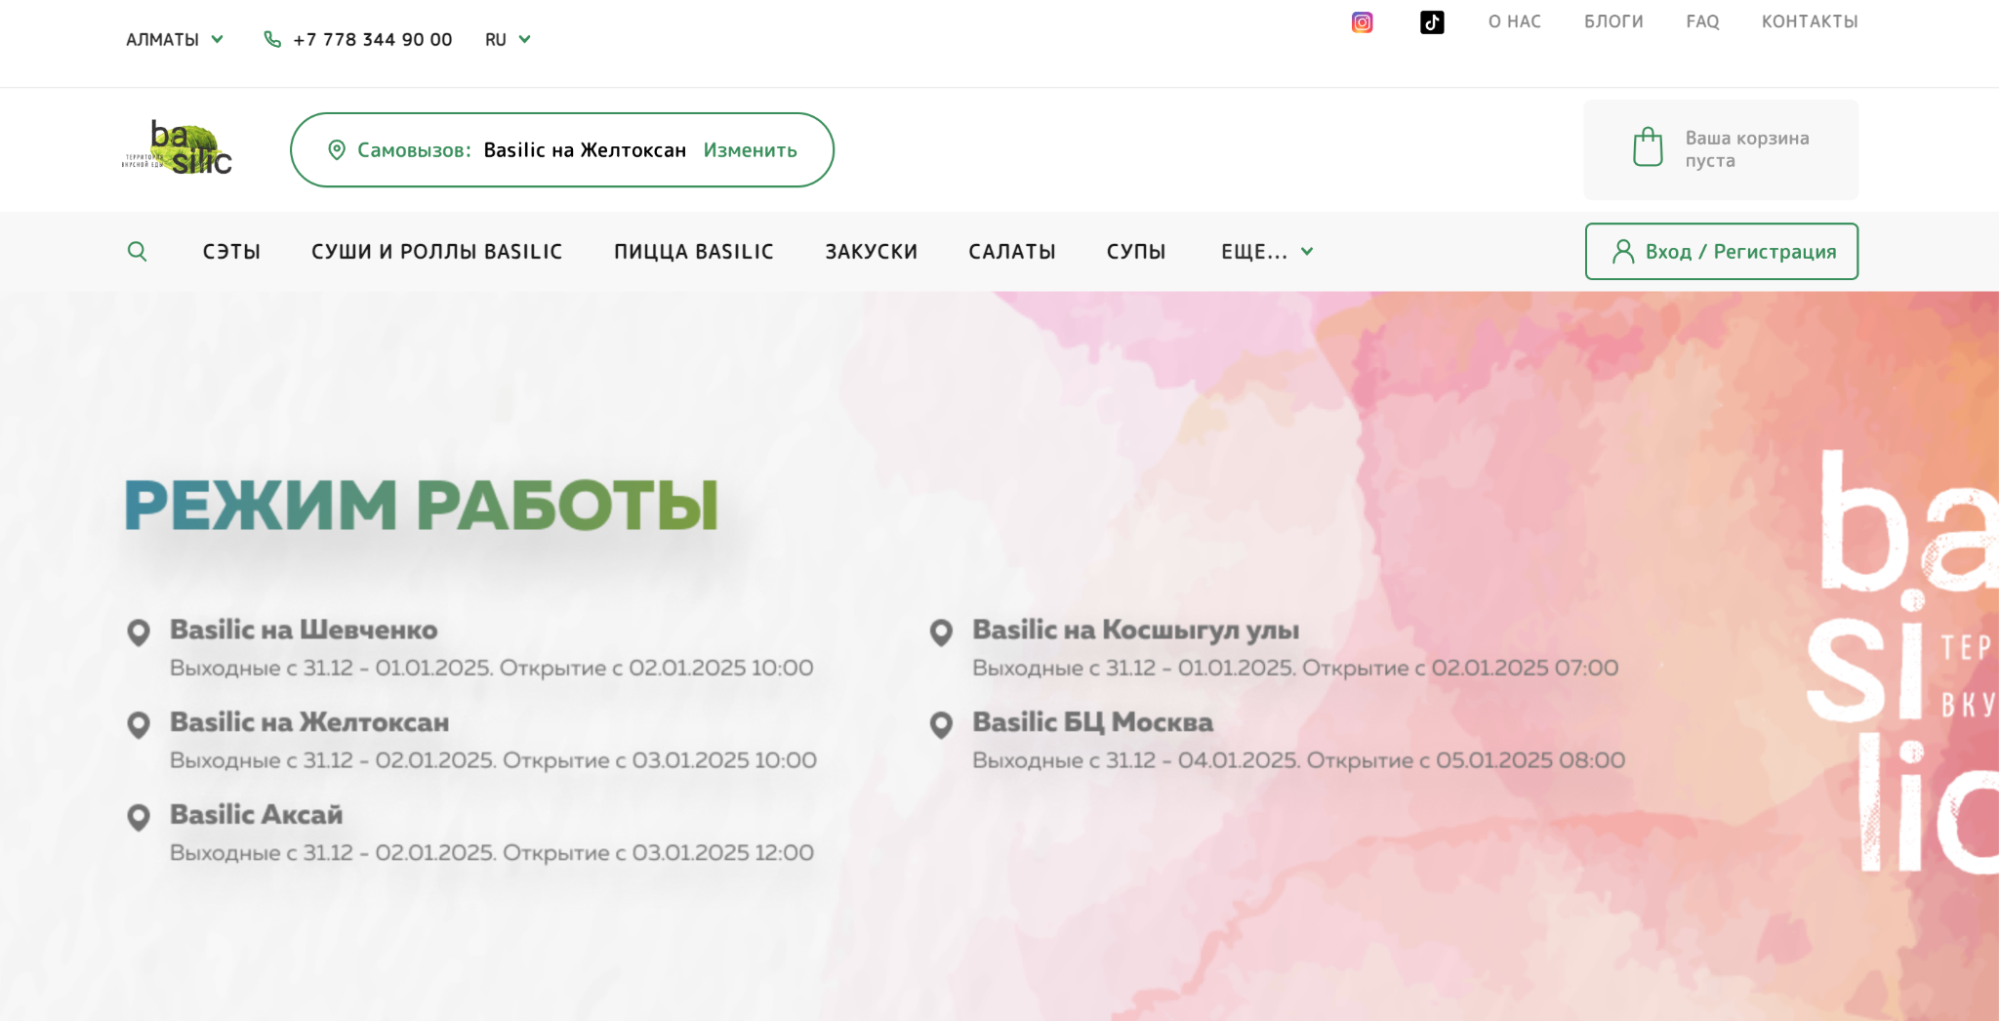
Task: Open the О НАС page link
Action: [1515, 21]
